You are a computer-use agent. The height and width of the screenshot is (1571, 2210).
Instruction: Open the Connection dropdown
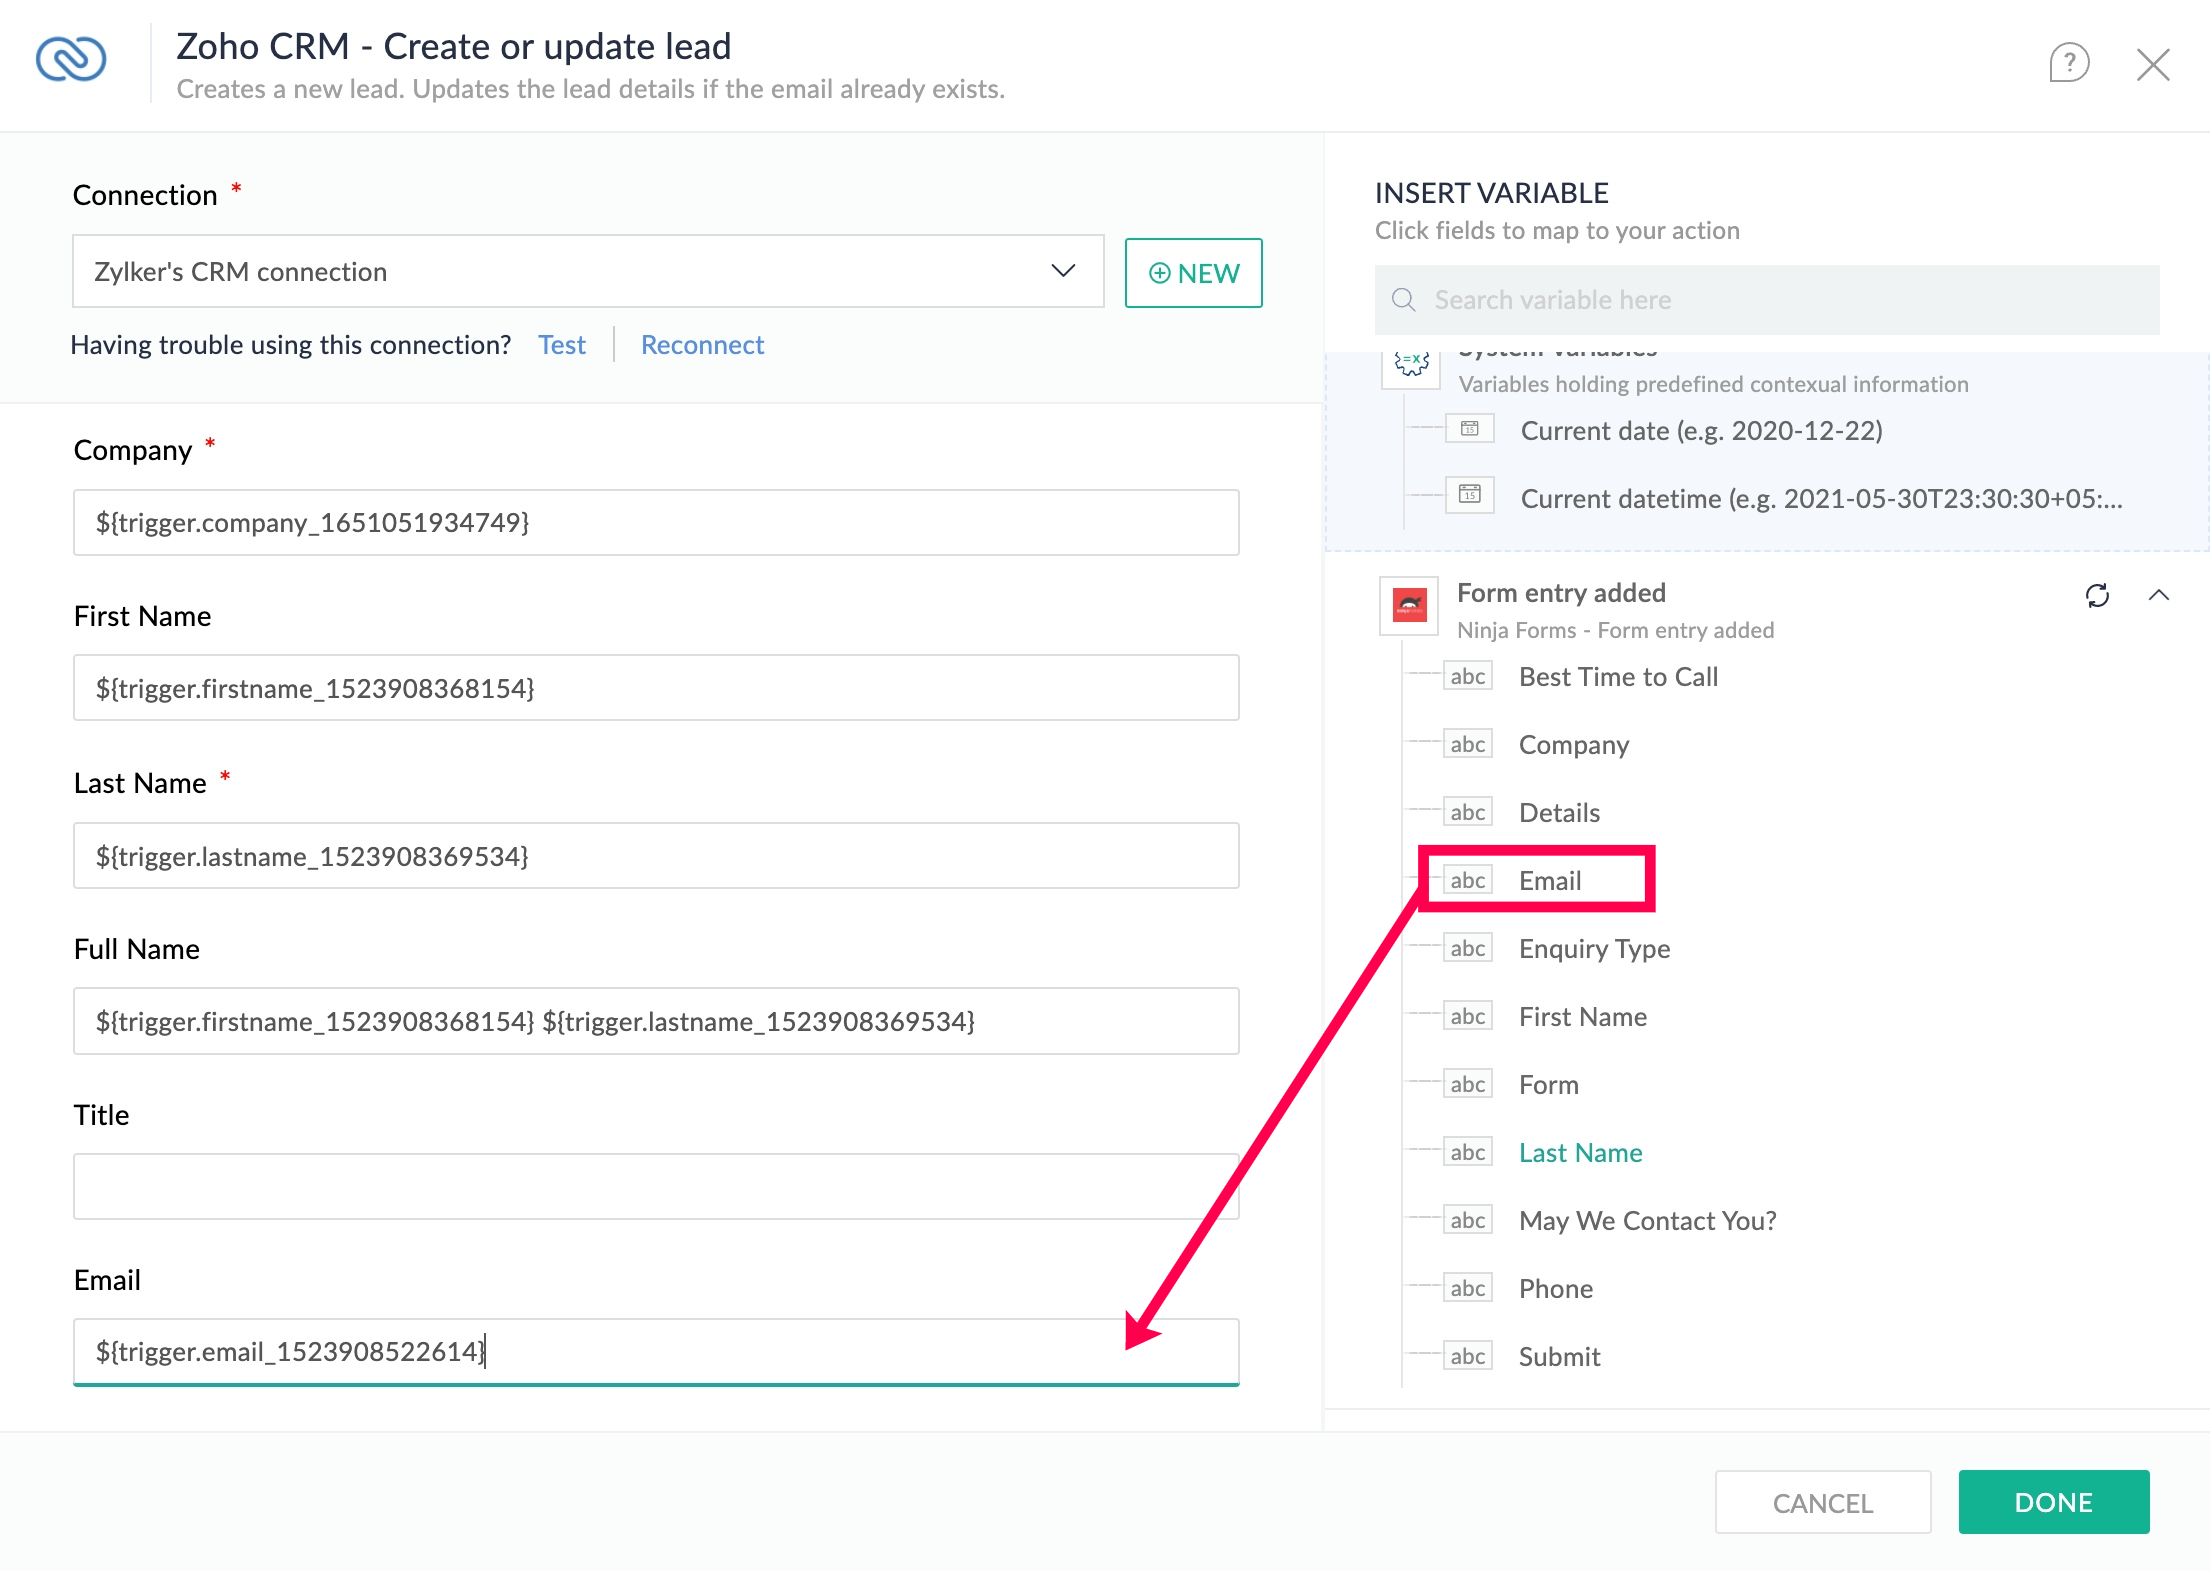(x=587, y=272)
